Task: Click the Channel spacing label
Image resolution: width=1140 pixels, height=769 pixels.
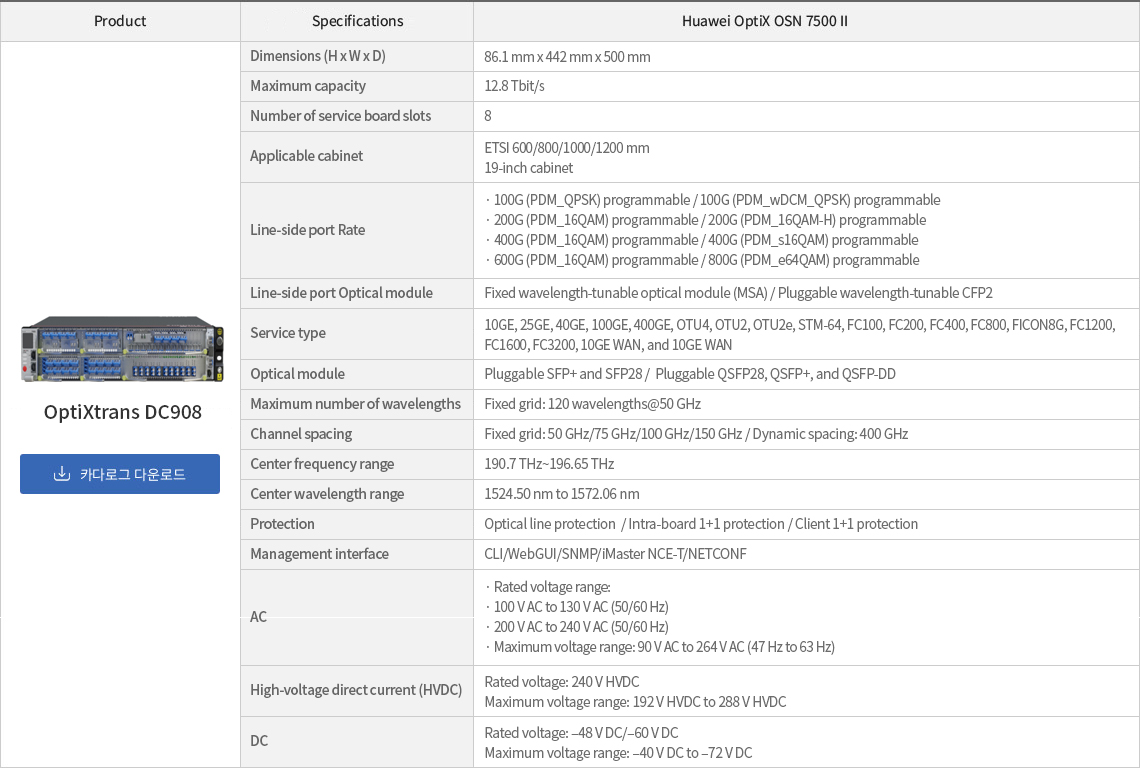Action: click(301, 434)
